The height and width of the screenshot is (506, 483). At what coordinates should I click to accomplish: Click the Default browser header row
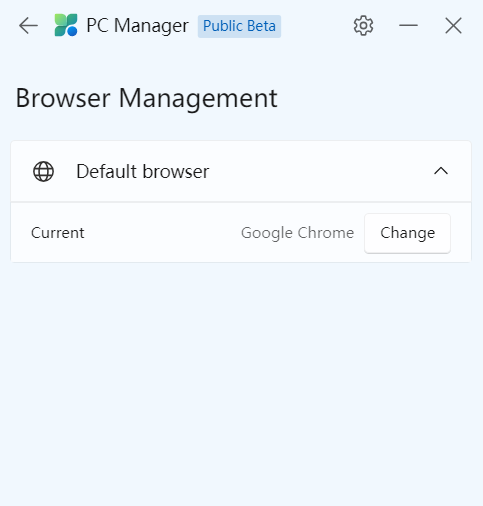(x=241, y=171)
